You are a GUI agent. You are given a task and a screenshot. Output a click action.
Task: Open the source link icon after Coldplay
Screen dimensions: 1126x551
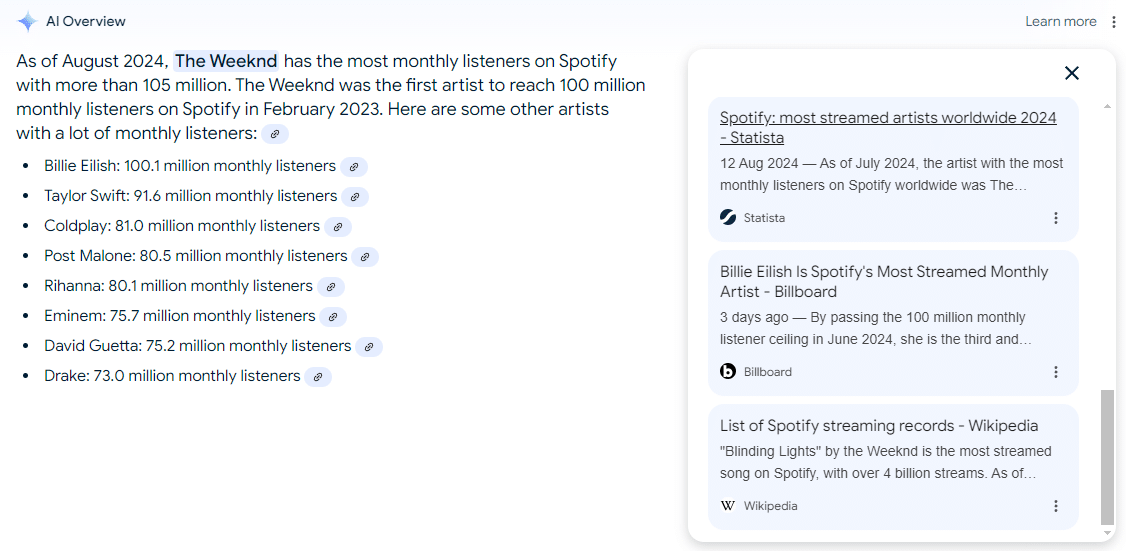click(x=338, y=227)
